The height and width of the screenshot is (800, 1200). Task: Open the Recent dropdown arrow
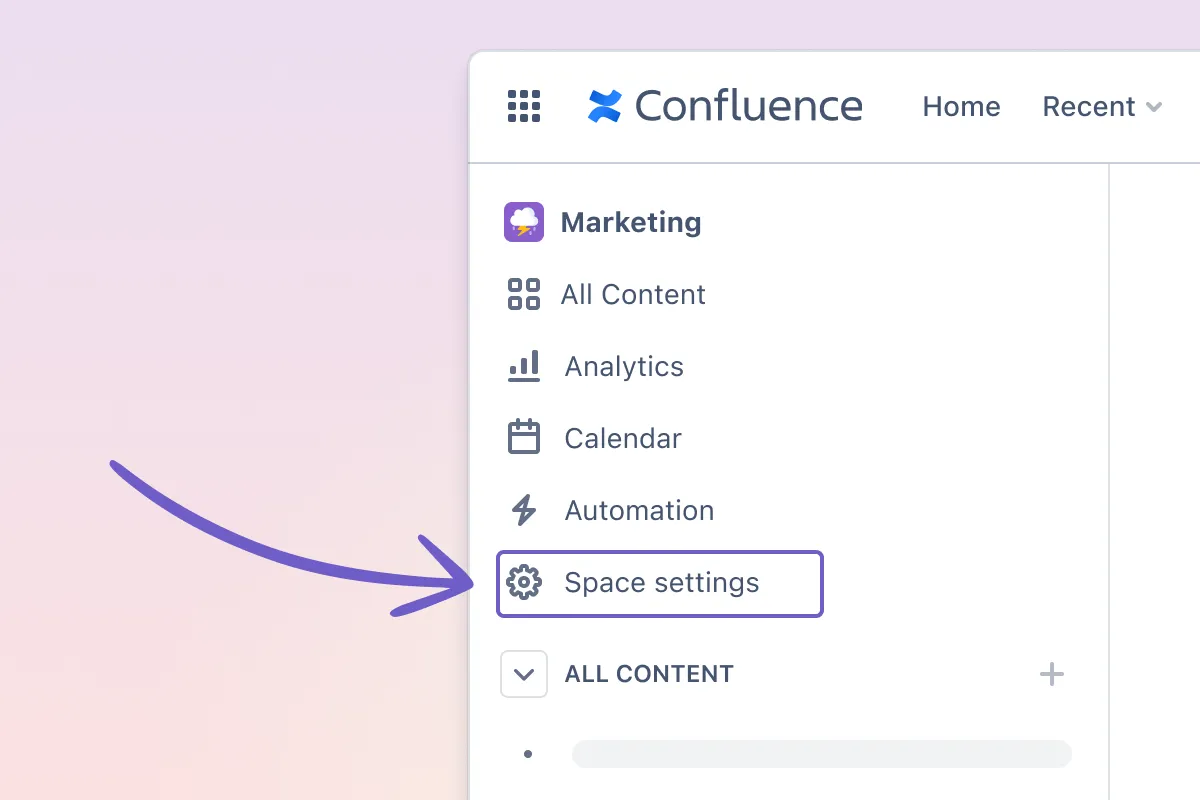(1153, 107)
